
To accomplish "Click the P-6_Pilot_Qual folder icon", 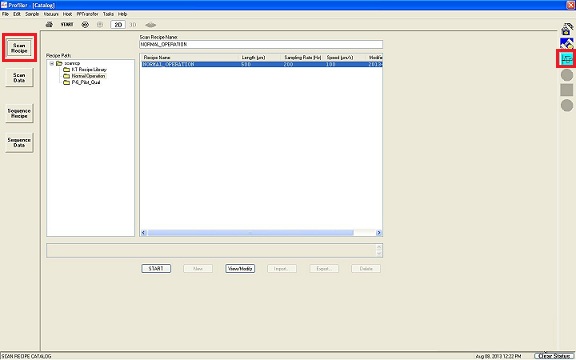I will (x=66, y=83).
